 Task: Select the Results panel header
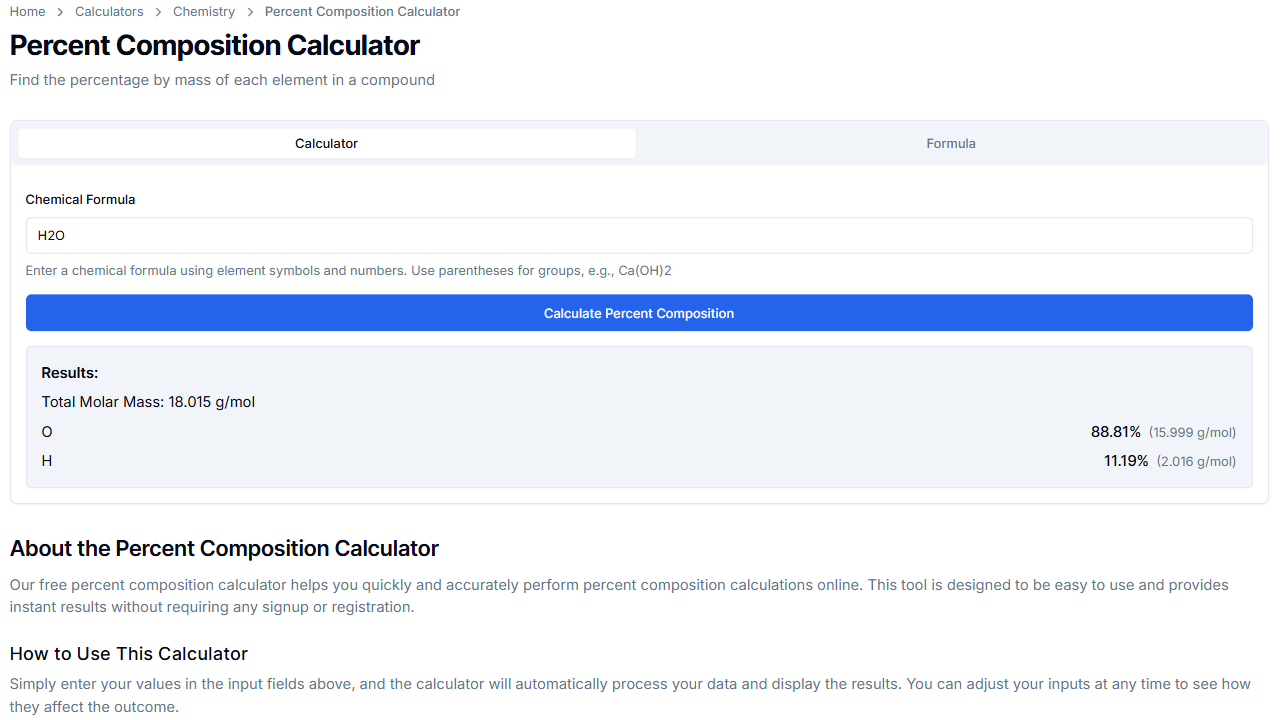point(69,372)
